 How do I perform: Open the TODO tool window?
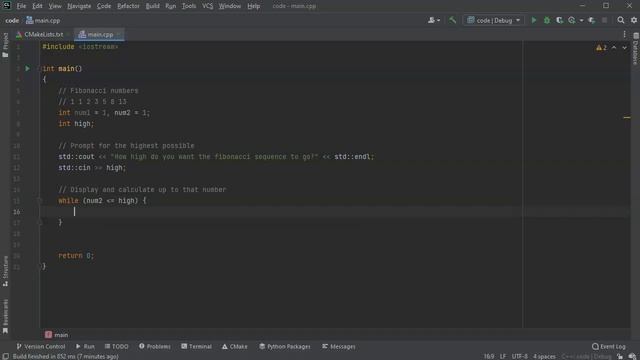tap(116, 347)
